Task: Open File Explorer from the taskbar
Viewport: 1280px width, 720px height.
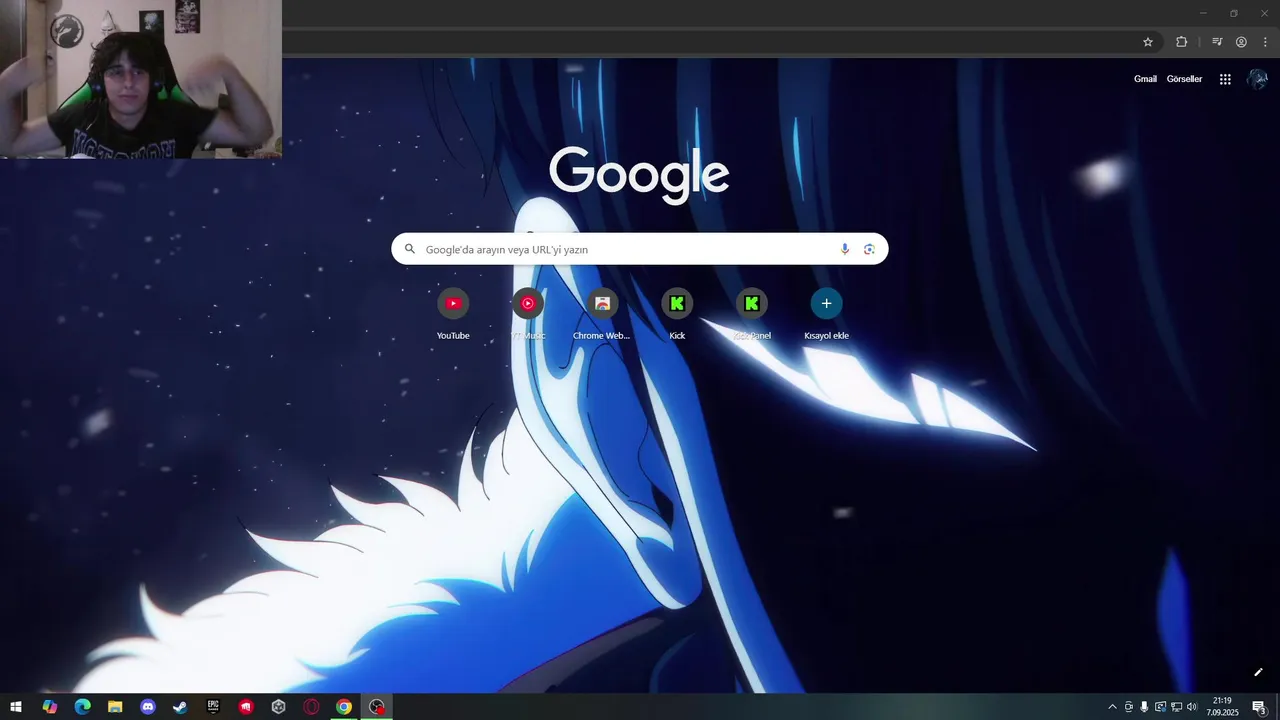Action: [115, 707]
